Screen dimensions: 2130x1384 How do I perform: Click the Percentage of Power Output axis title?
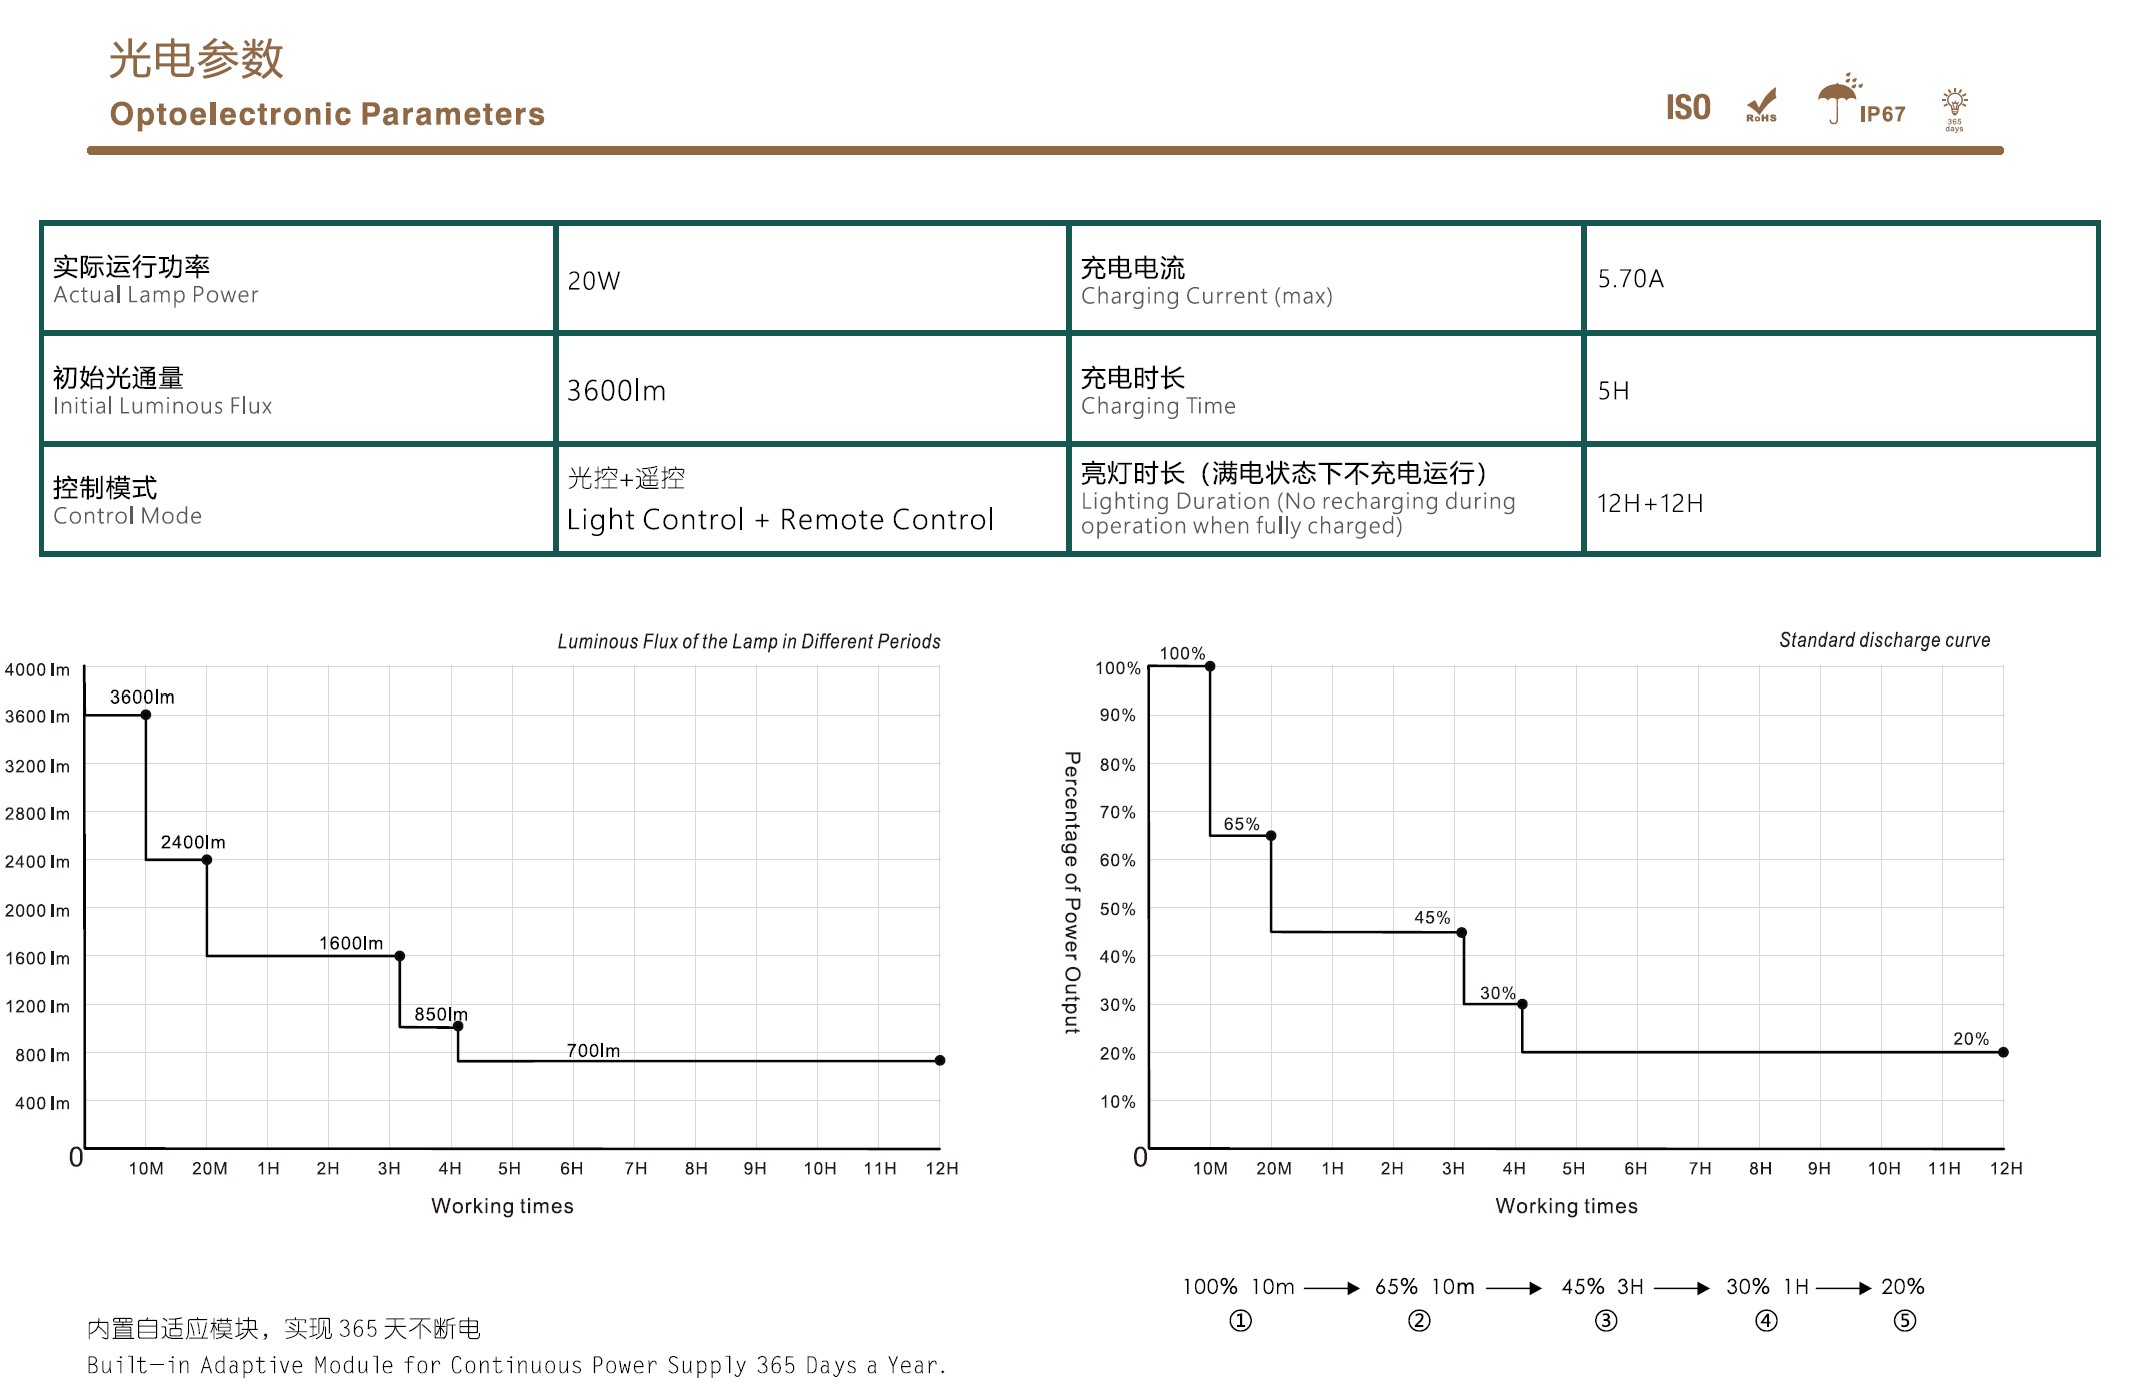coord(1072,892)
